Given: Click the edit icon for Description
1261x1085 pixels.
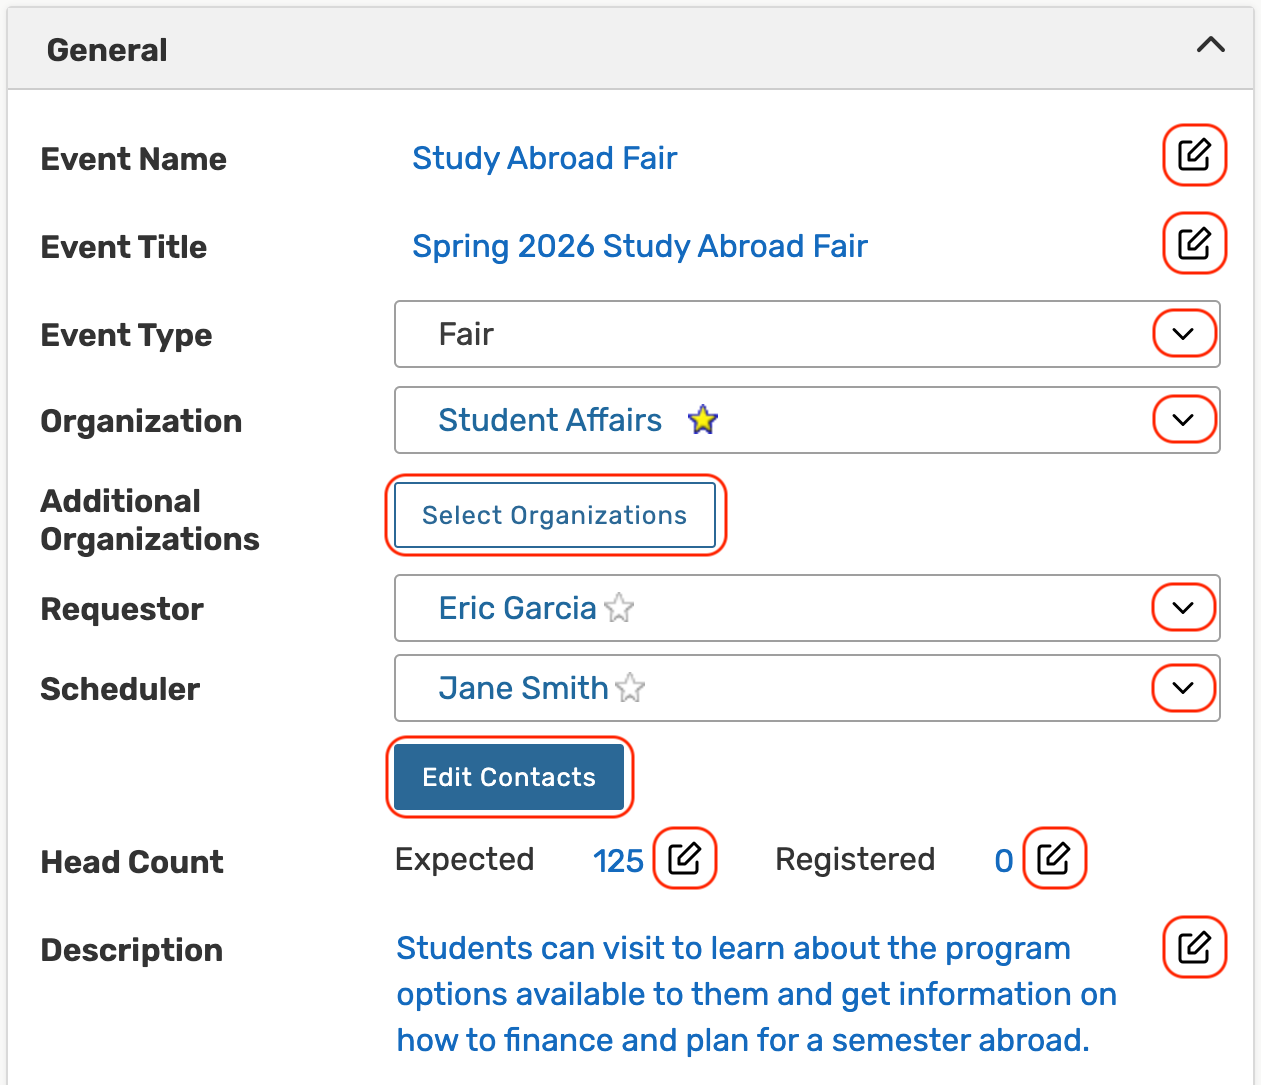Looking at the screenshot, I should 1194,946.
